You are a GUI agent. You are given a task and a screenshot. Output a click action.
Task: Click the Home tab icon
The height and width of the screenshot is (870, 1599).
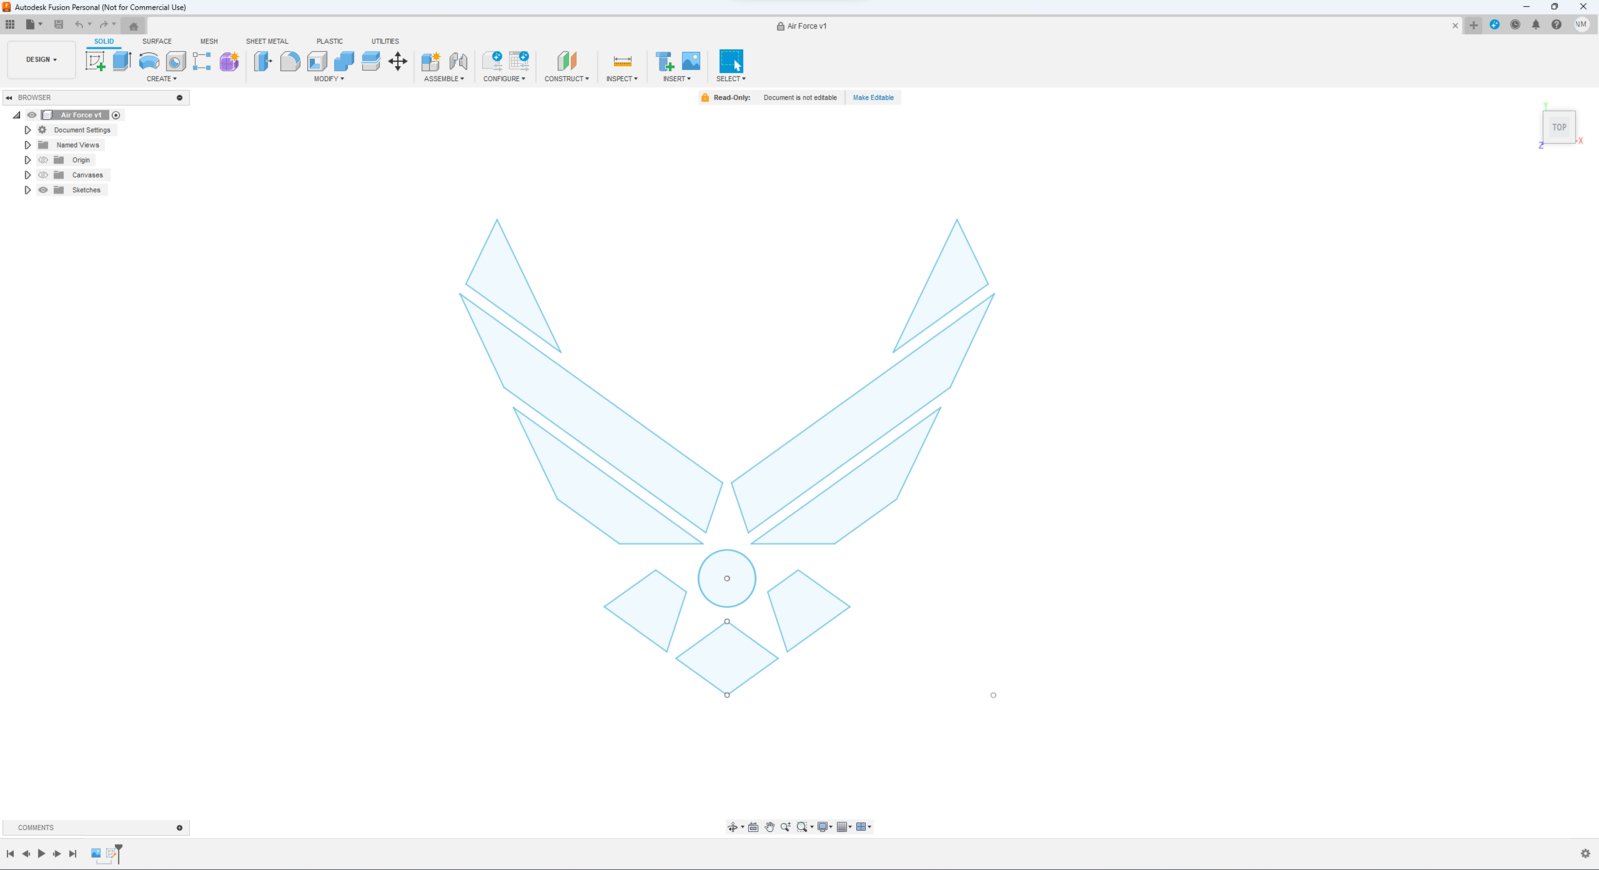coord(134,26)
